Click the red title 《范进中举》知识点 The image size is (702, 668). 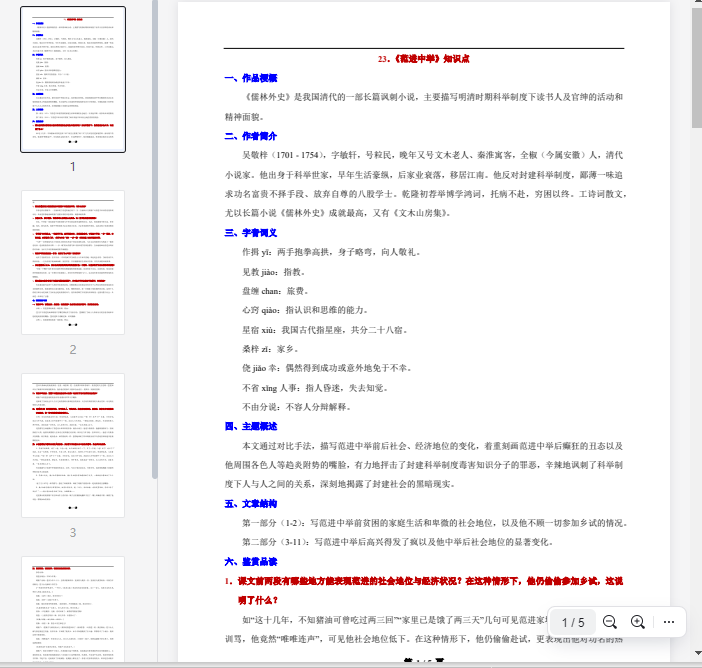423,59
